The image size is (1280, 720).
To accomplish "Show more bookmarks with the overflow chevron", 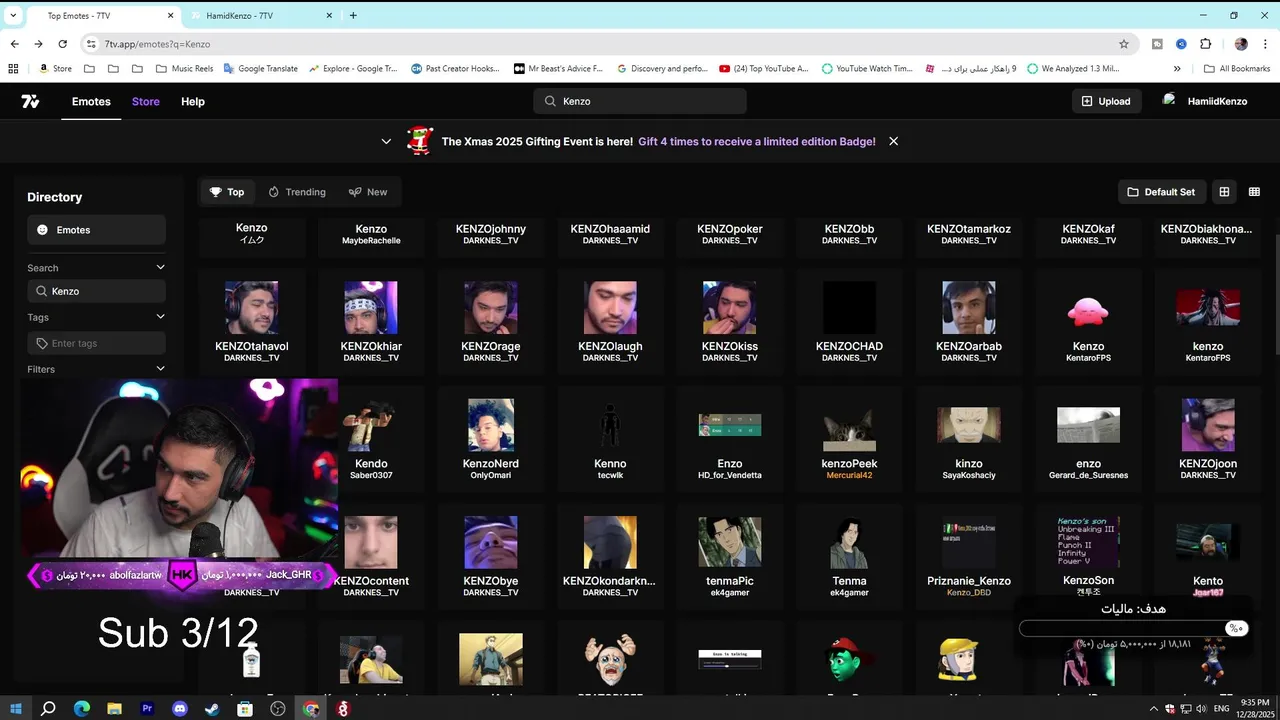I will 1177,69.
